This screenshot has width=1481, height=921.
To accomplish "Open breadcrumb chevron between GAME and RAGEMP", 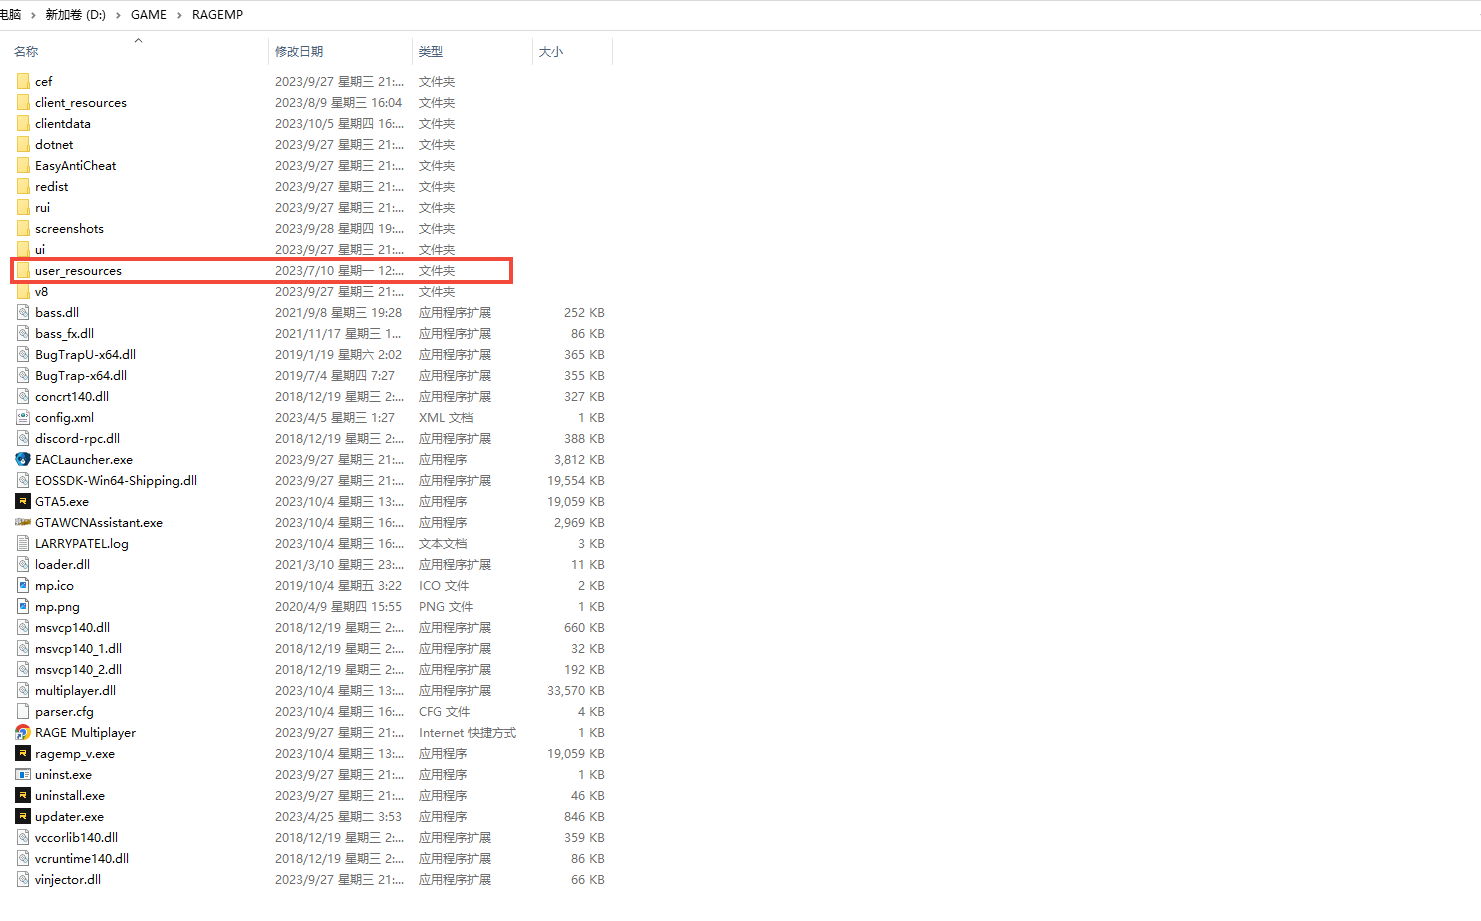I will tap(180, 15).
